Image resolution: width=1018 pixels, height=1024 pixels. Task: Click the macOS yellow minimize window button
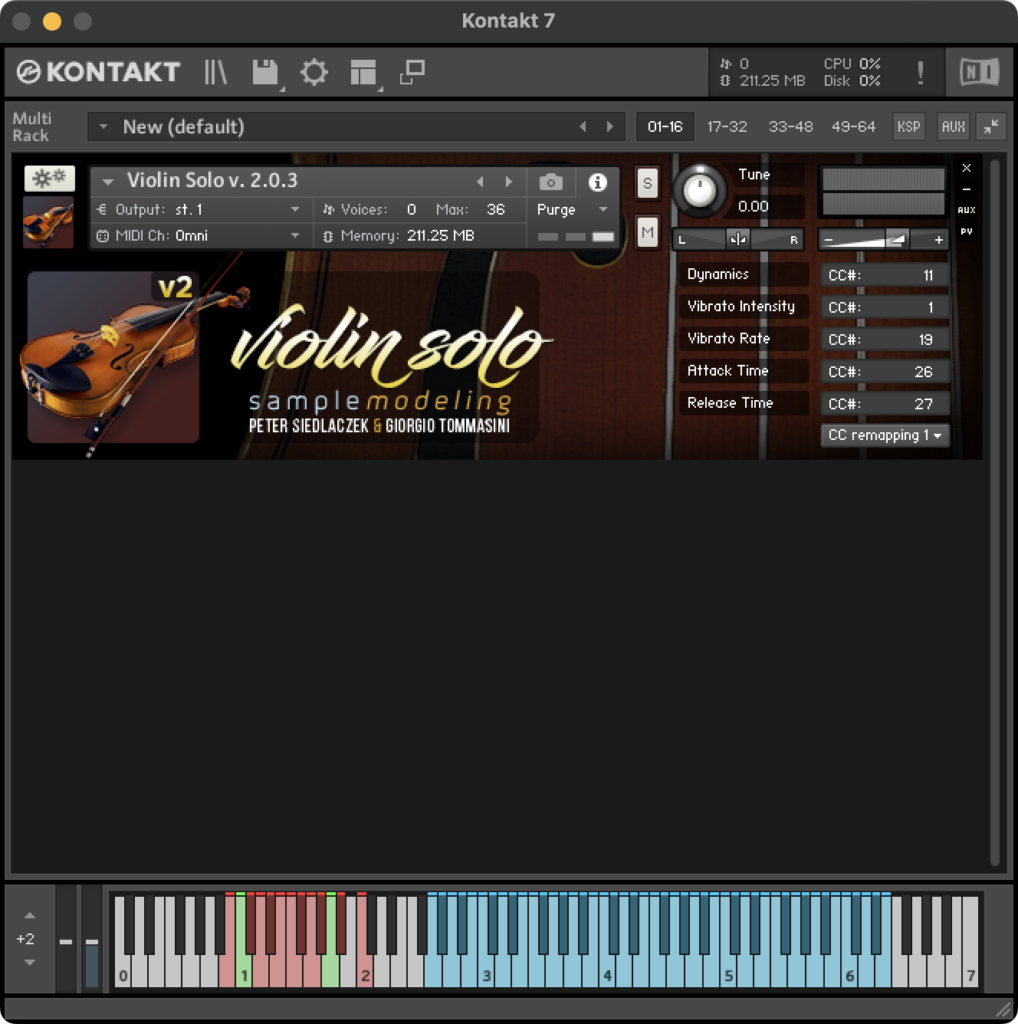point(52,22)
